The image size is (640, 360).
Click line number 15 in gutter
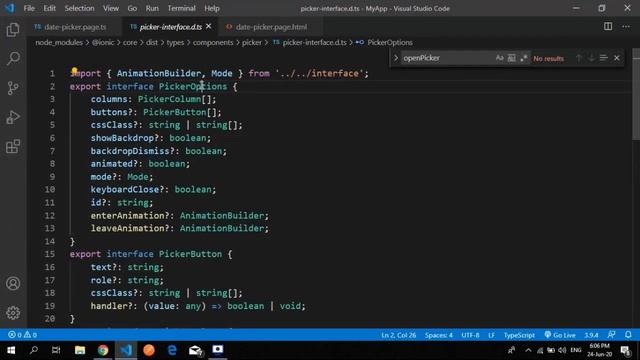tap(49, 254)
